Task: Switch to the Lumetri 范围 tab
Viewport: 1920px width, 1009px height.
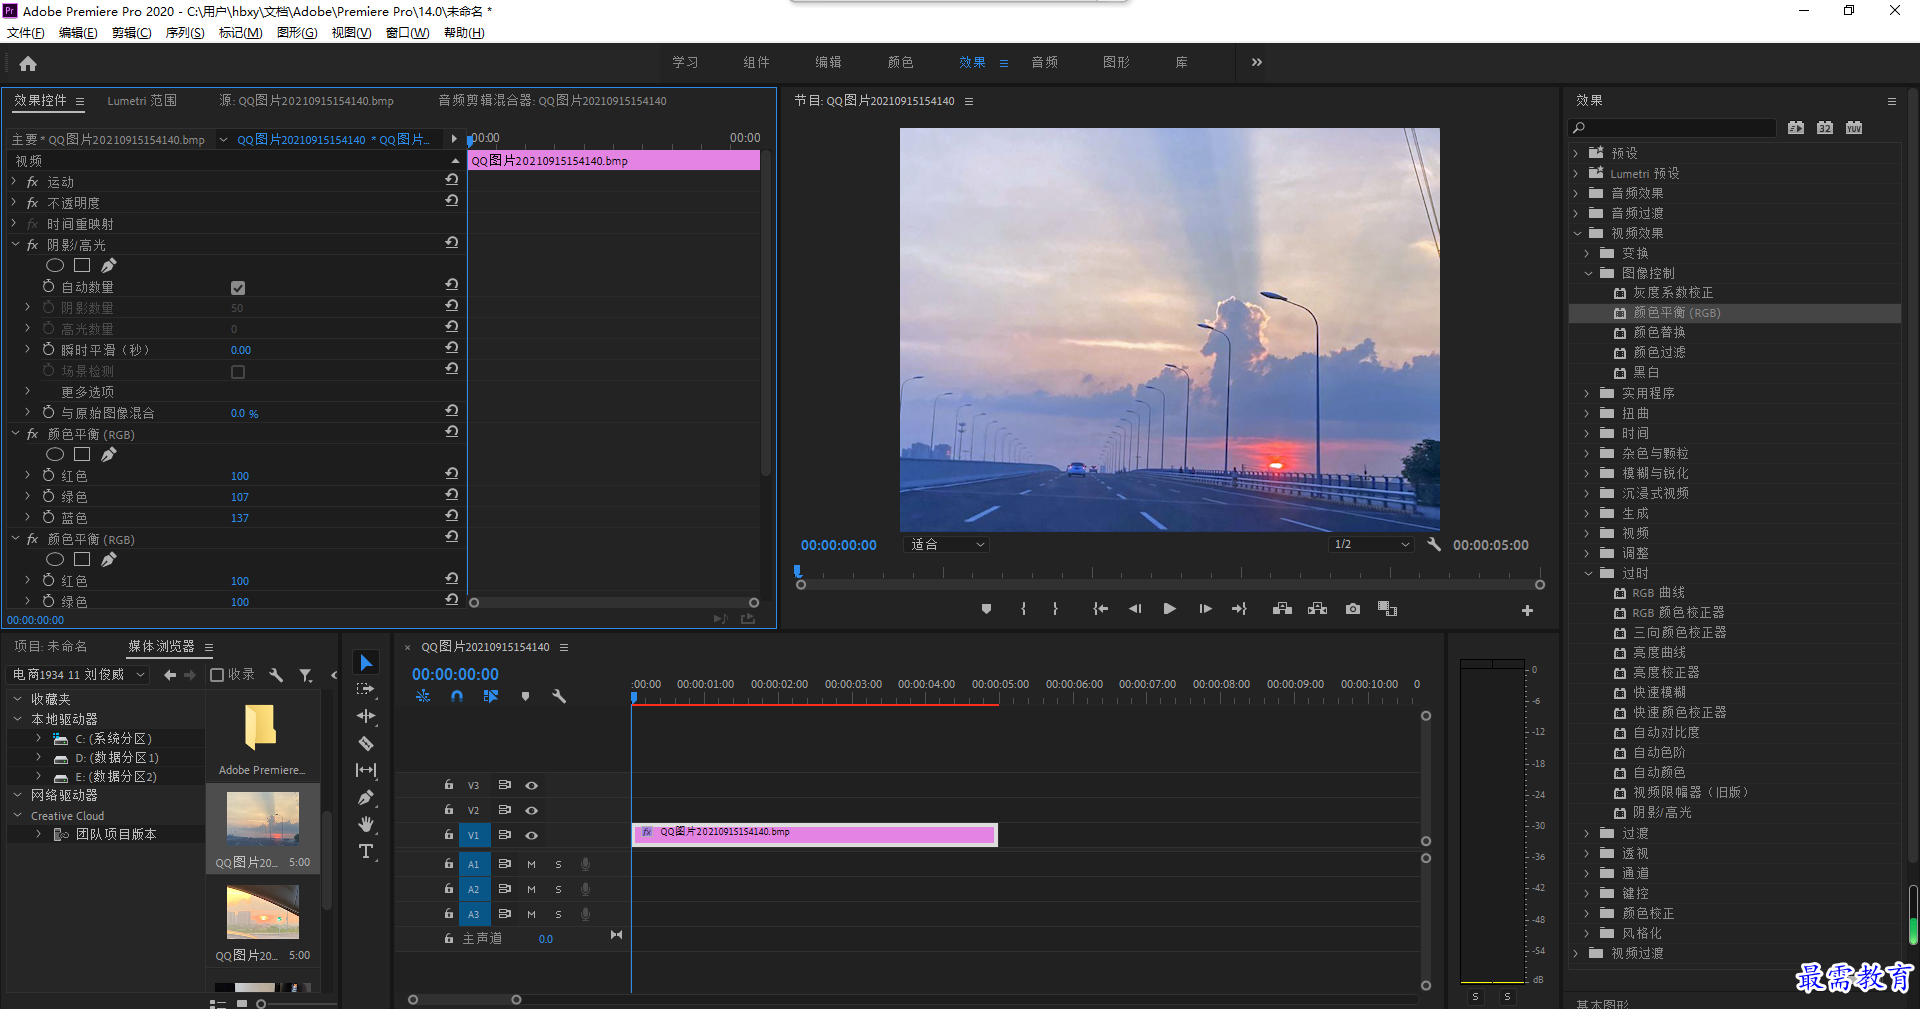Action: [x=142, y=101]
